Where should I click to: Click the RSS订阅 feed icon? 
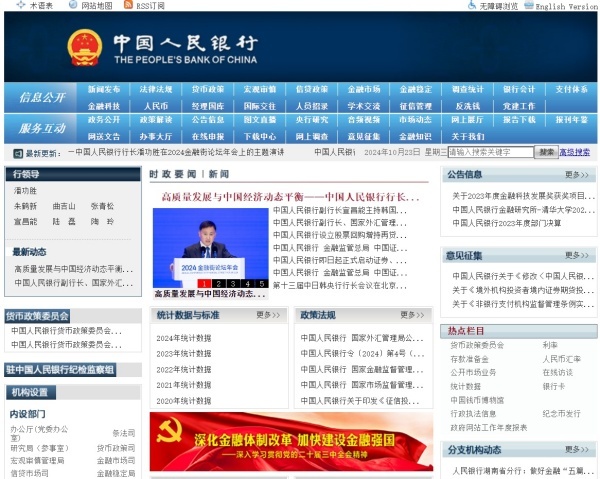pyautogui.click(x=129, y=5)
